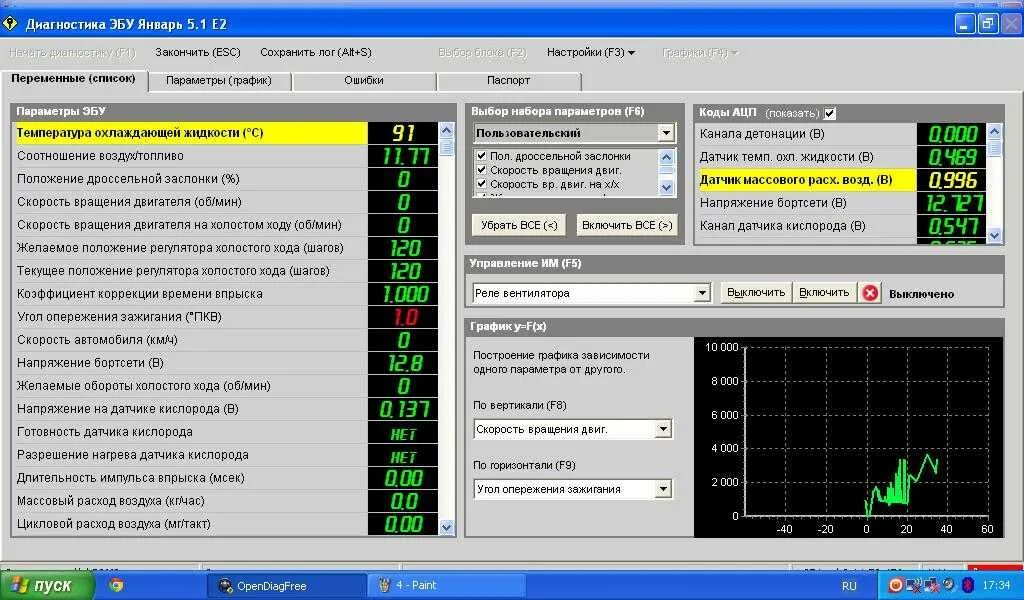Select Переменные (список) tab
The height and width of the screenshot is (600, 1024).
pos(73,78)
